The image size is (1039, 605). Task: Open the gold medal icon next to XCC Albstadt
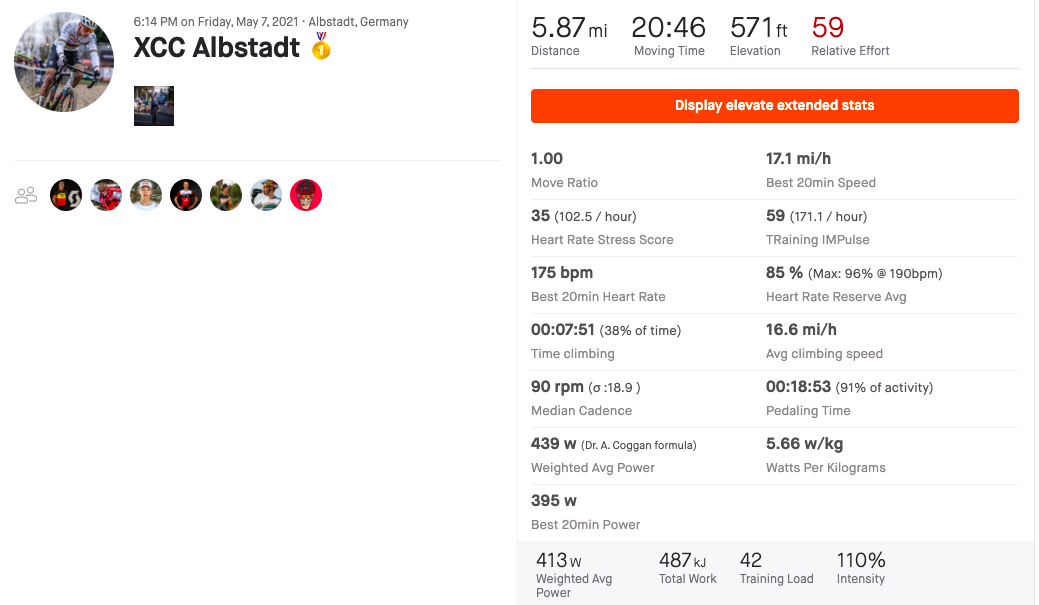321,46
